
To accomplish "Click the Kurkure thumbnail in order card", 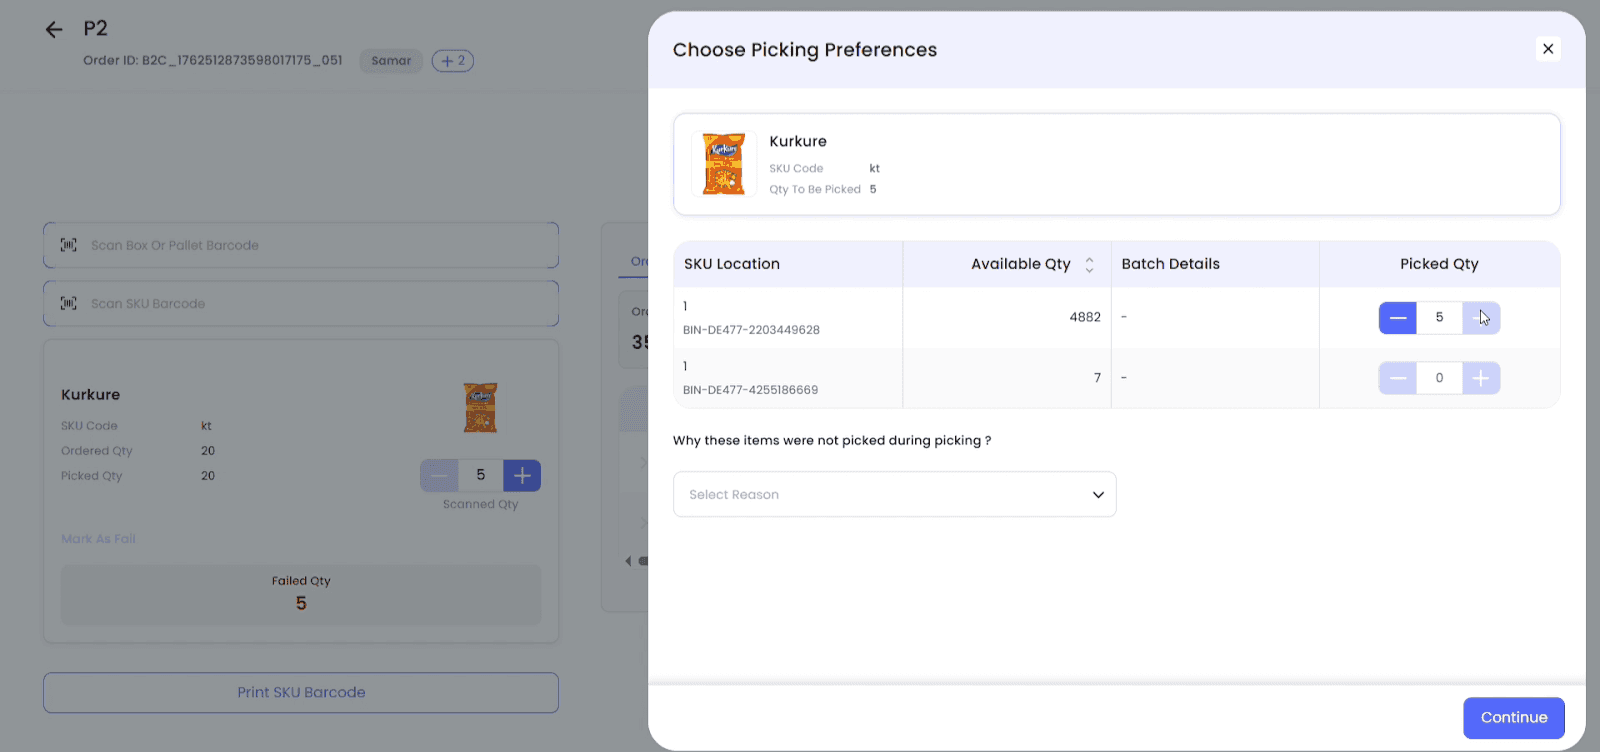I will [480, 407].
